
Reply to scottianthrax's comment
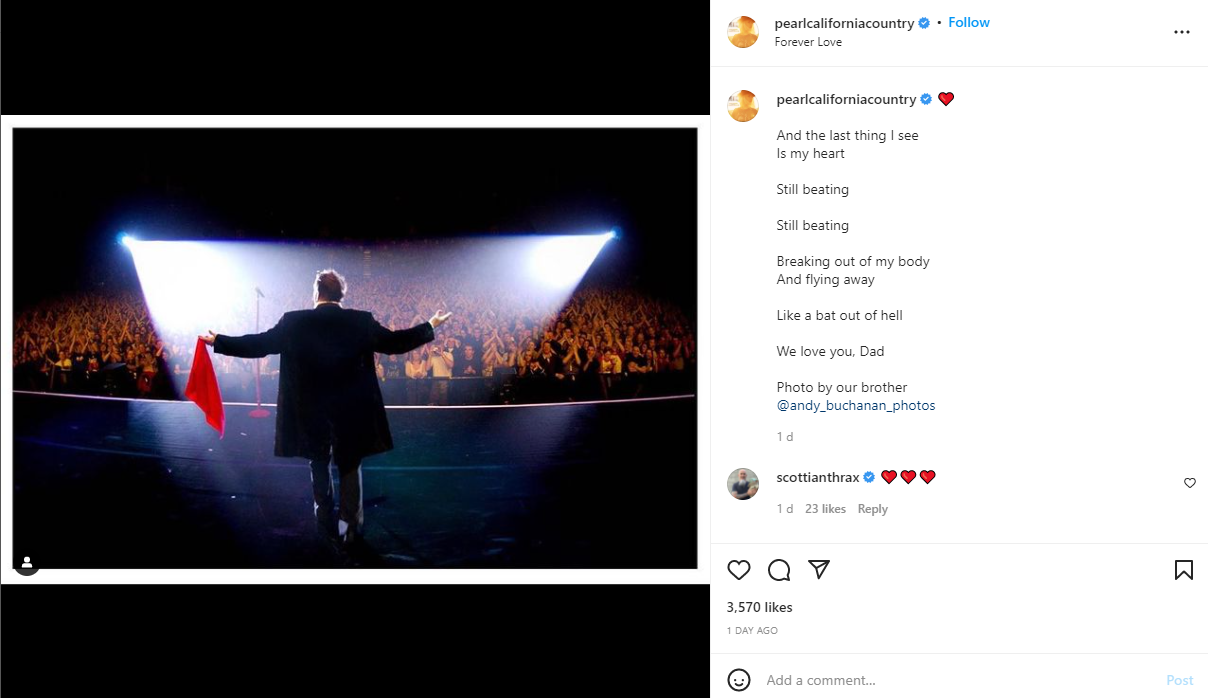(872, 509)
